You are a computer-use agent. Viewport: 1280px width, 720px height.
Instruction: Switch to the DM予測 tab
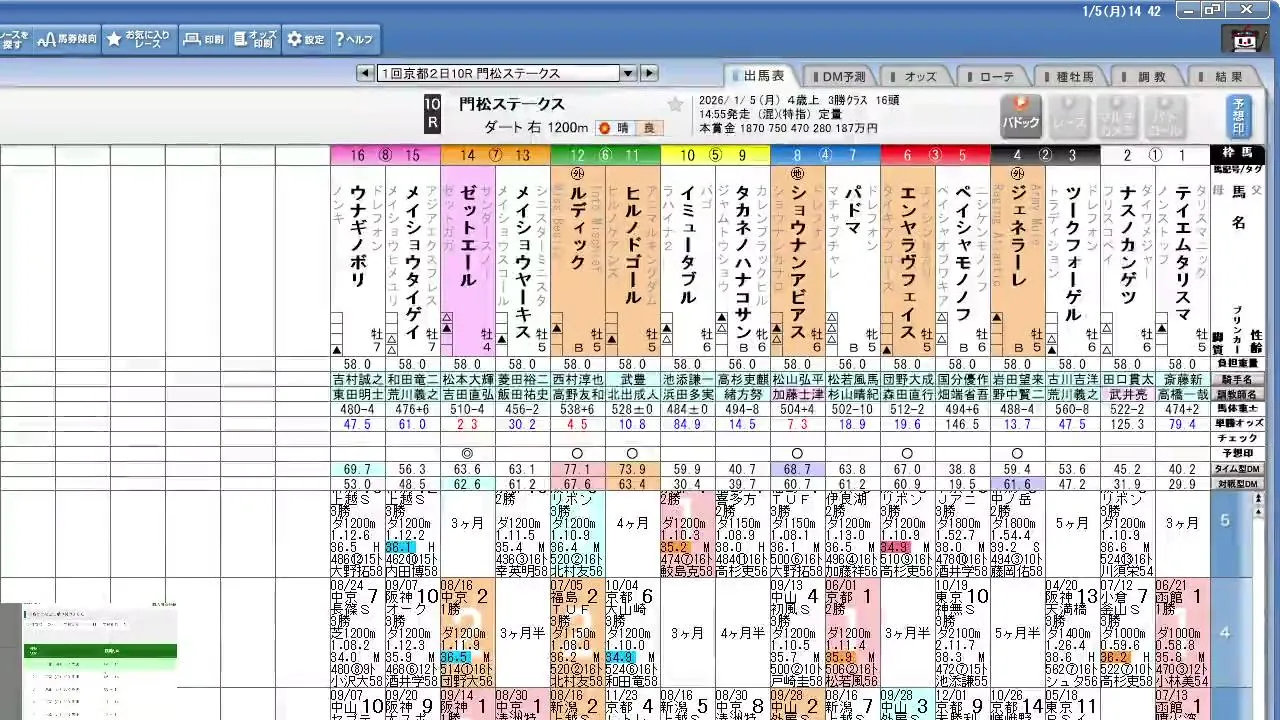842,76
